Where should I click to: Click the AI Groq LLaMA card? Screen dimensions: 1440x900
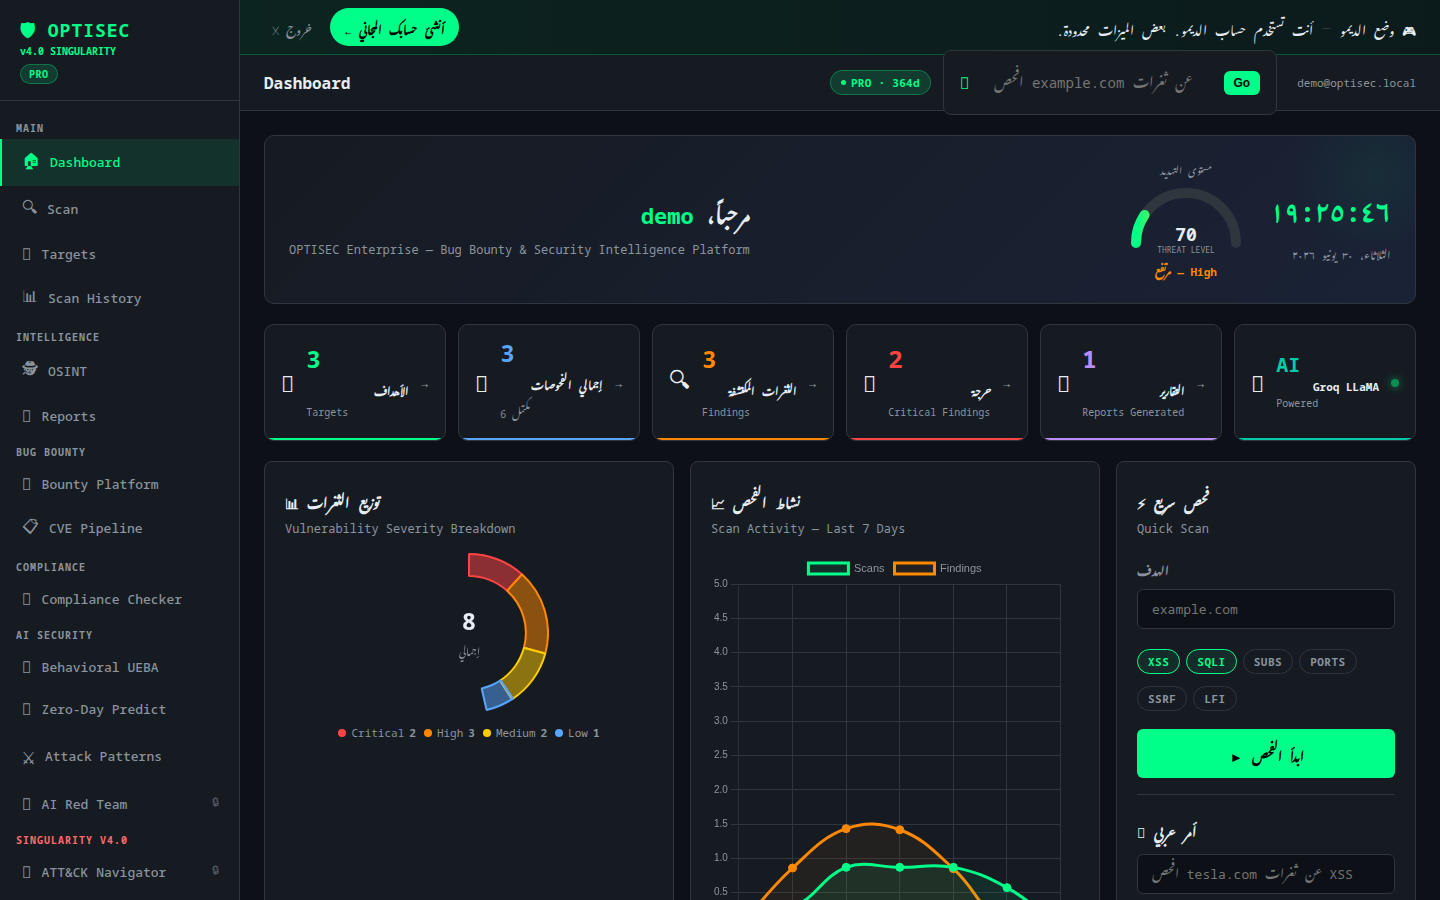point(1325,382)
